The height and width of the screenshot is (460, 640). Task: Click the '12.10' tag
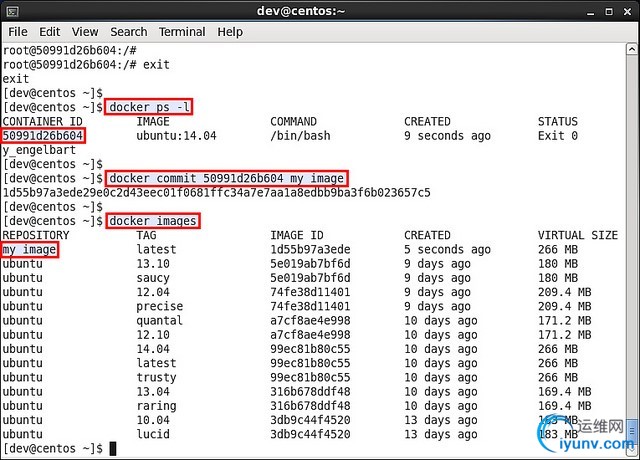pos(153,335)
